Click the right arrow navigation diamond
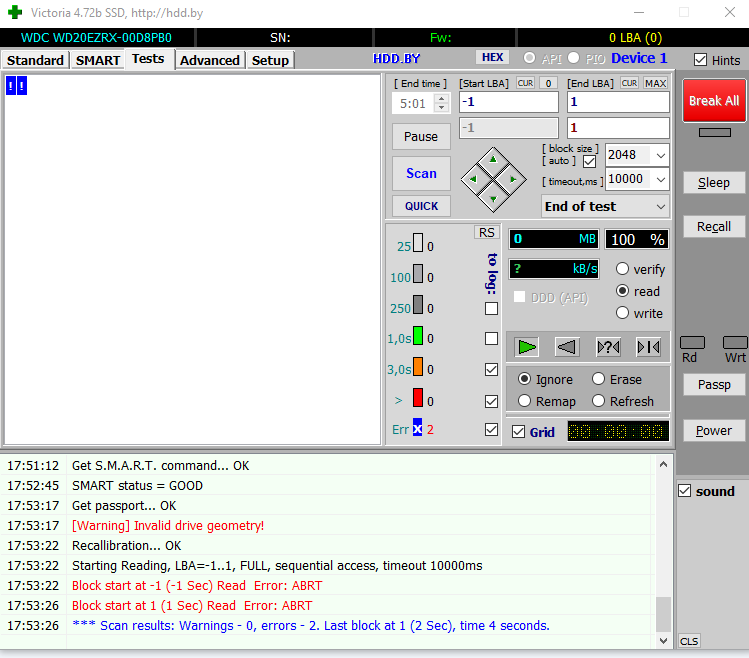749x658 pixels. pyautogui.click(x=512, y=179)
